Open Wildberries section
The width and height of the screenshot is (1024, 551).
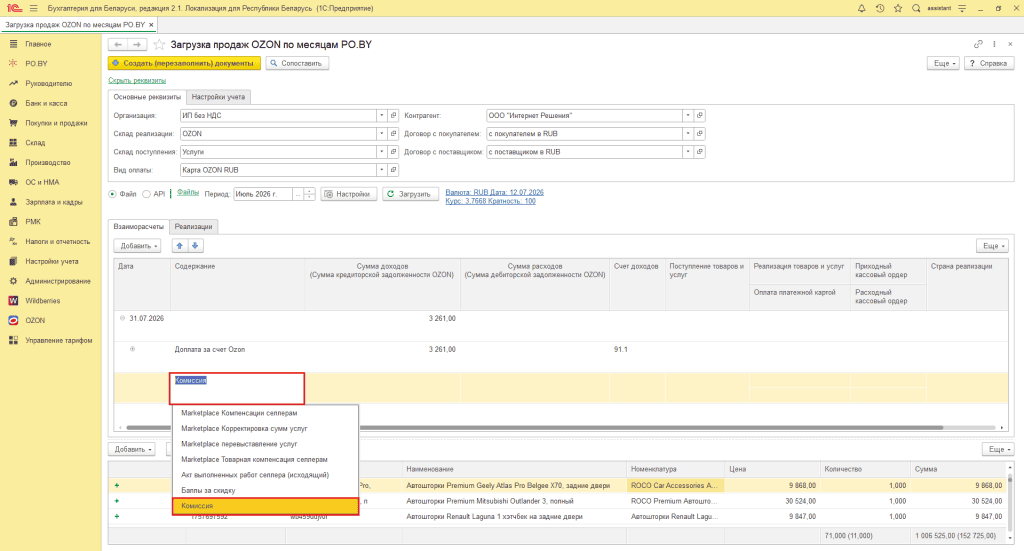click(x=42, y=300)
